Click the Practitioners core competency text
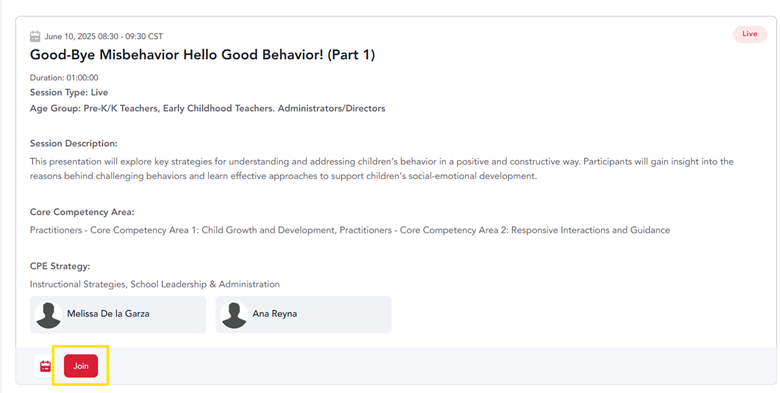780x393 pixels. point(350,230)
